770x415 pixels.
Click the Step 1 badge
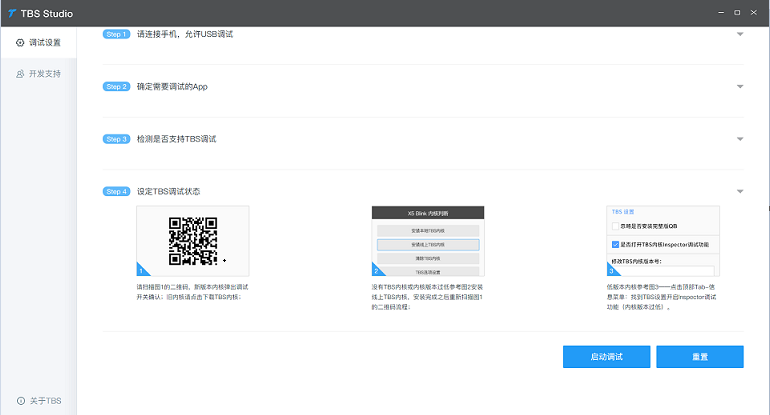[x=116, y=35]
